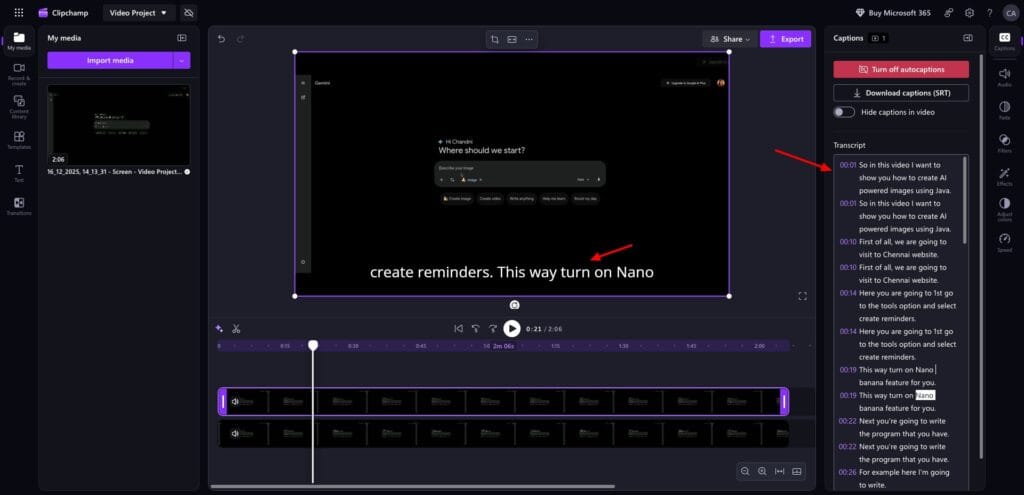Viewport: 1024px width, 495px height.
Task: Select the imported screen recording thumbnail
Action: click(118, 124)
